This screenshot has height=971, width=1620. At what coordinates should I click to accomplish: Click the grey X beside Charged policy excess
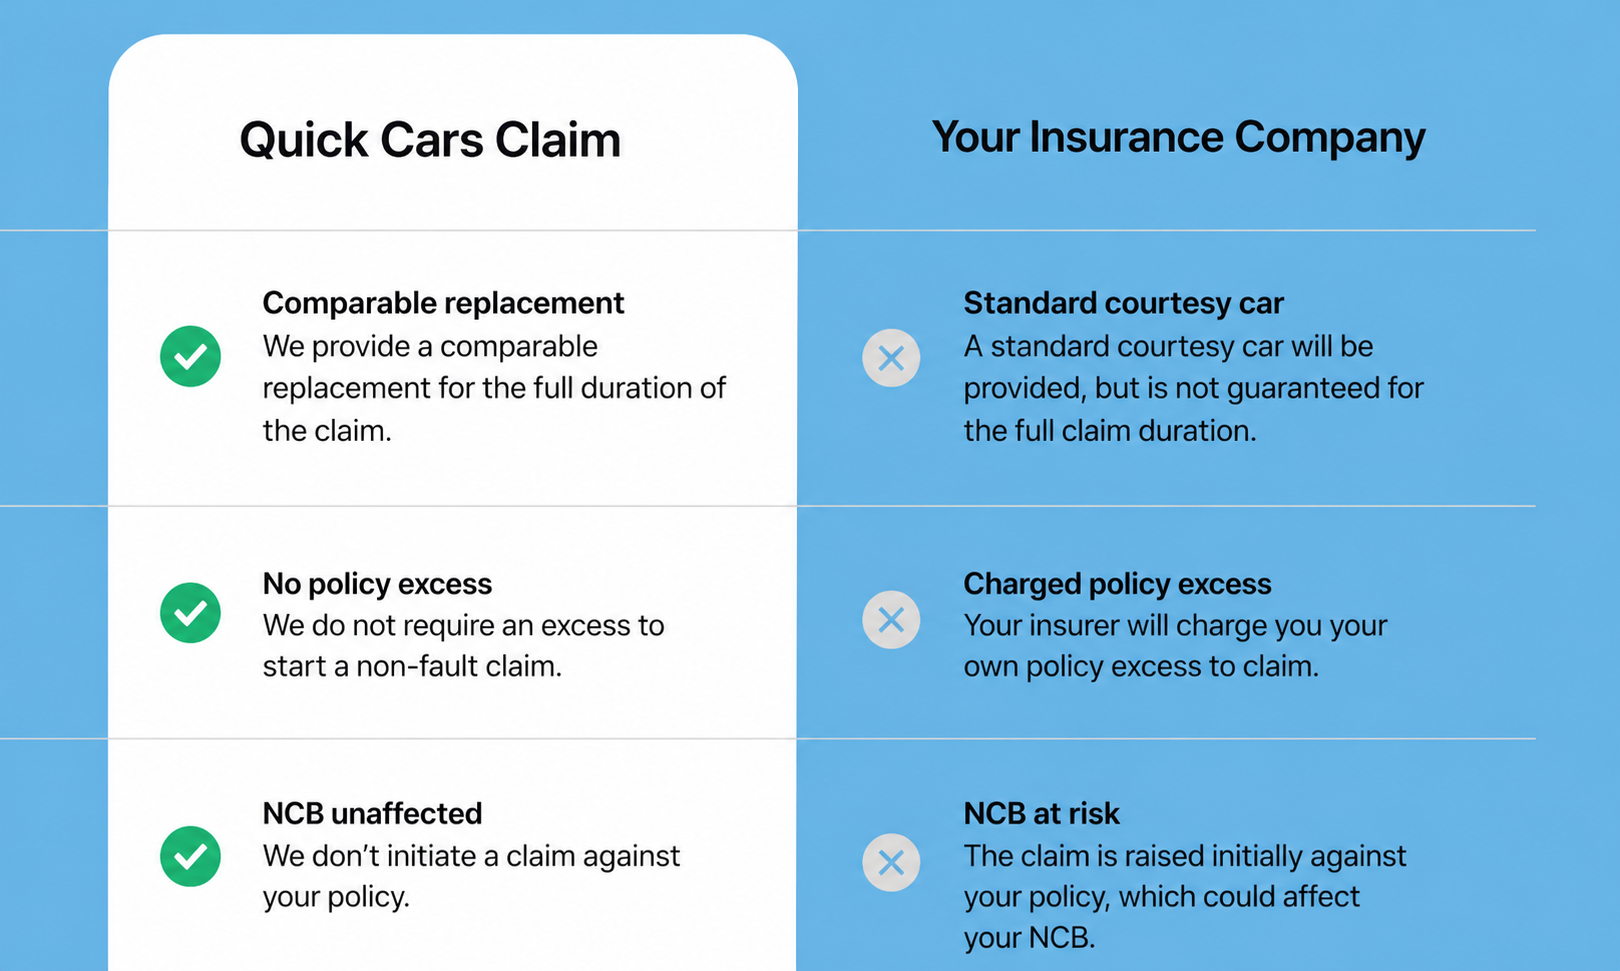pyautogui.click(x=891, y=620)
